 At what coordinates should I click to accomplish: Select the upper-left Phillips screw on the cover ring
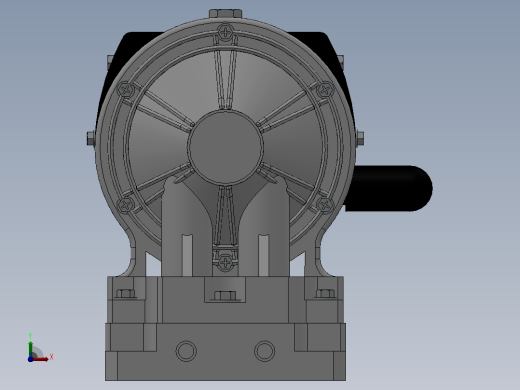click(126, 90)
